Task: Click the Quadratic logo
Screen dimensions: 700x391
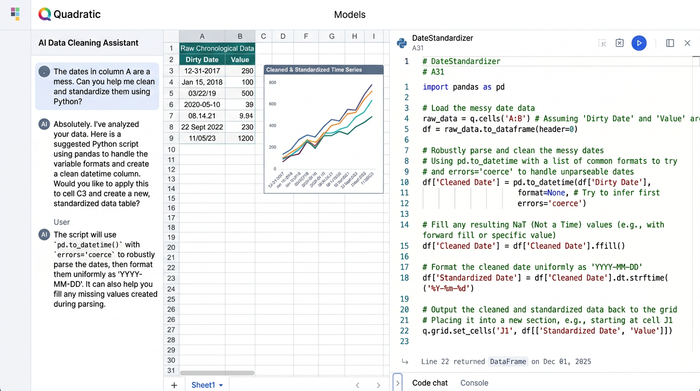Action: click(69, 14)
